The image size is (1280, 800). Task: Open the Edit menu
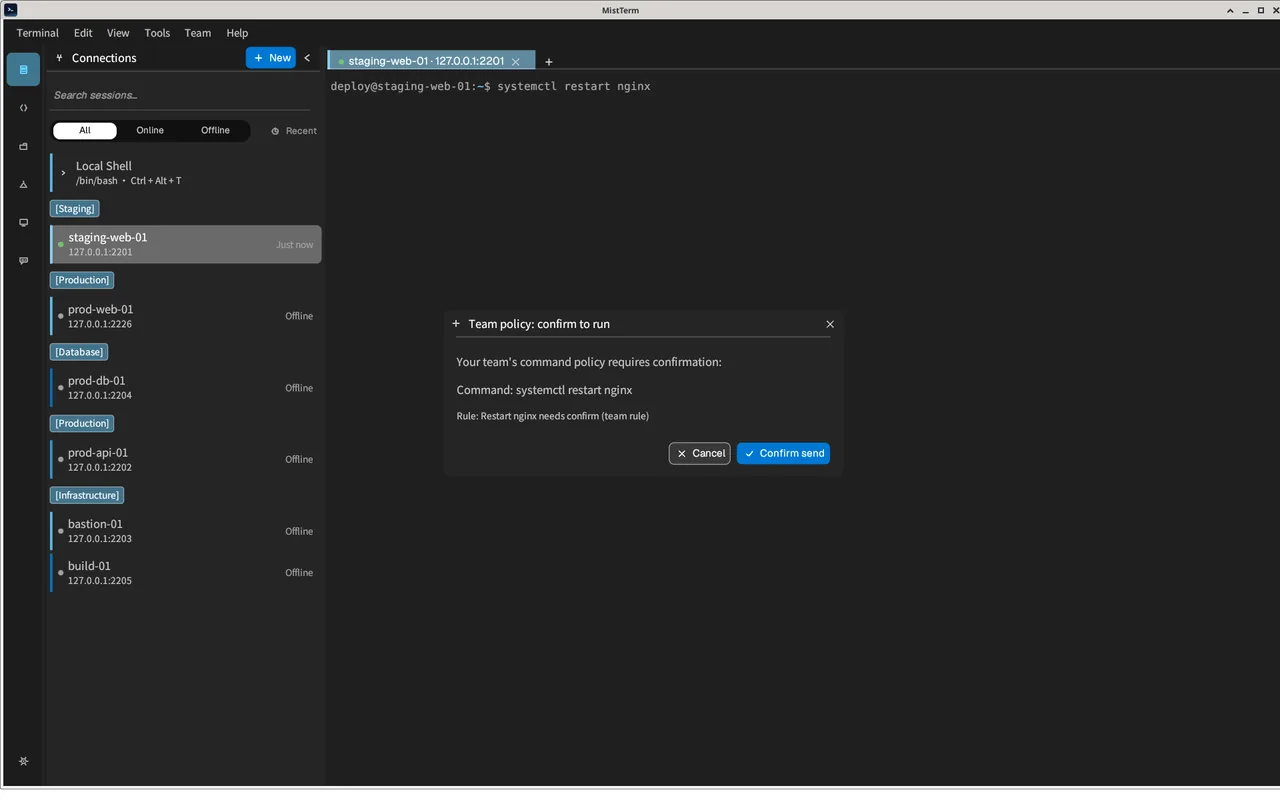point(83,33)
